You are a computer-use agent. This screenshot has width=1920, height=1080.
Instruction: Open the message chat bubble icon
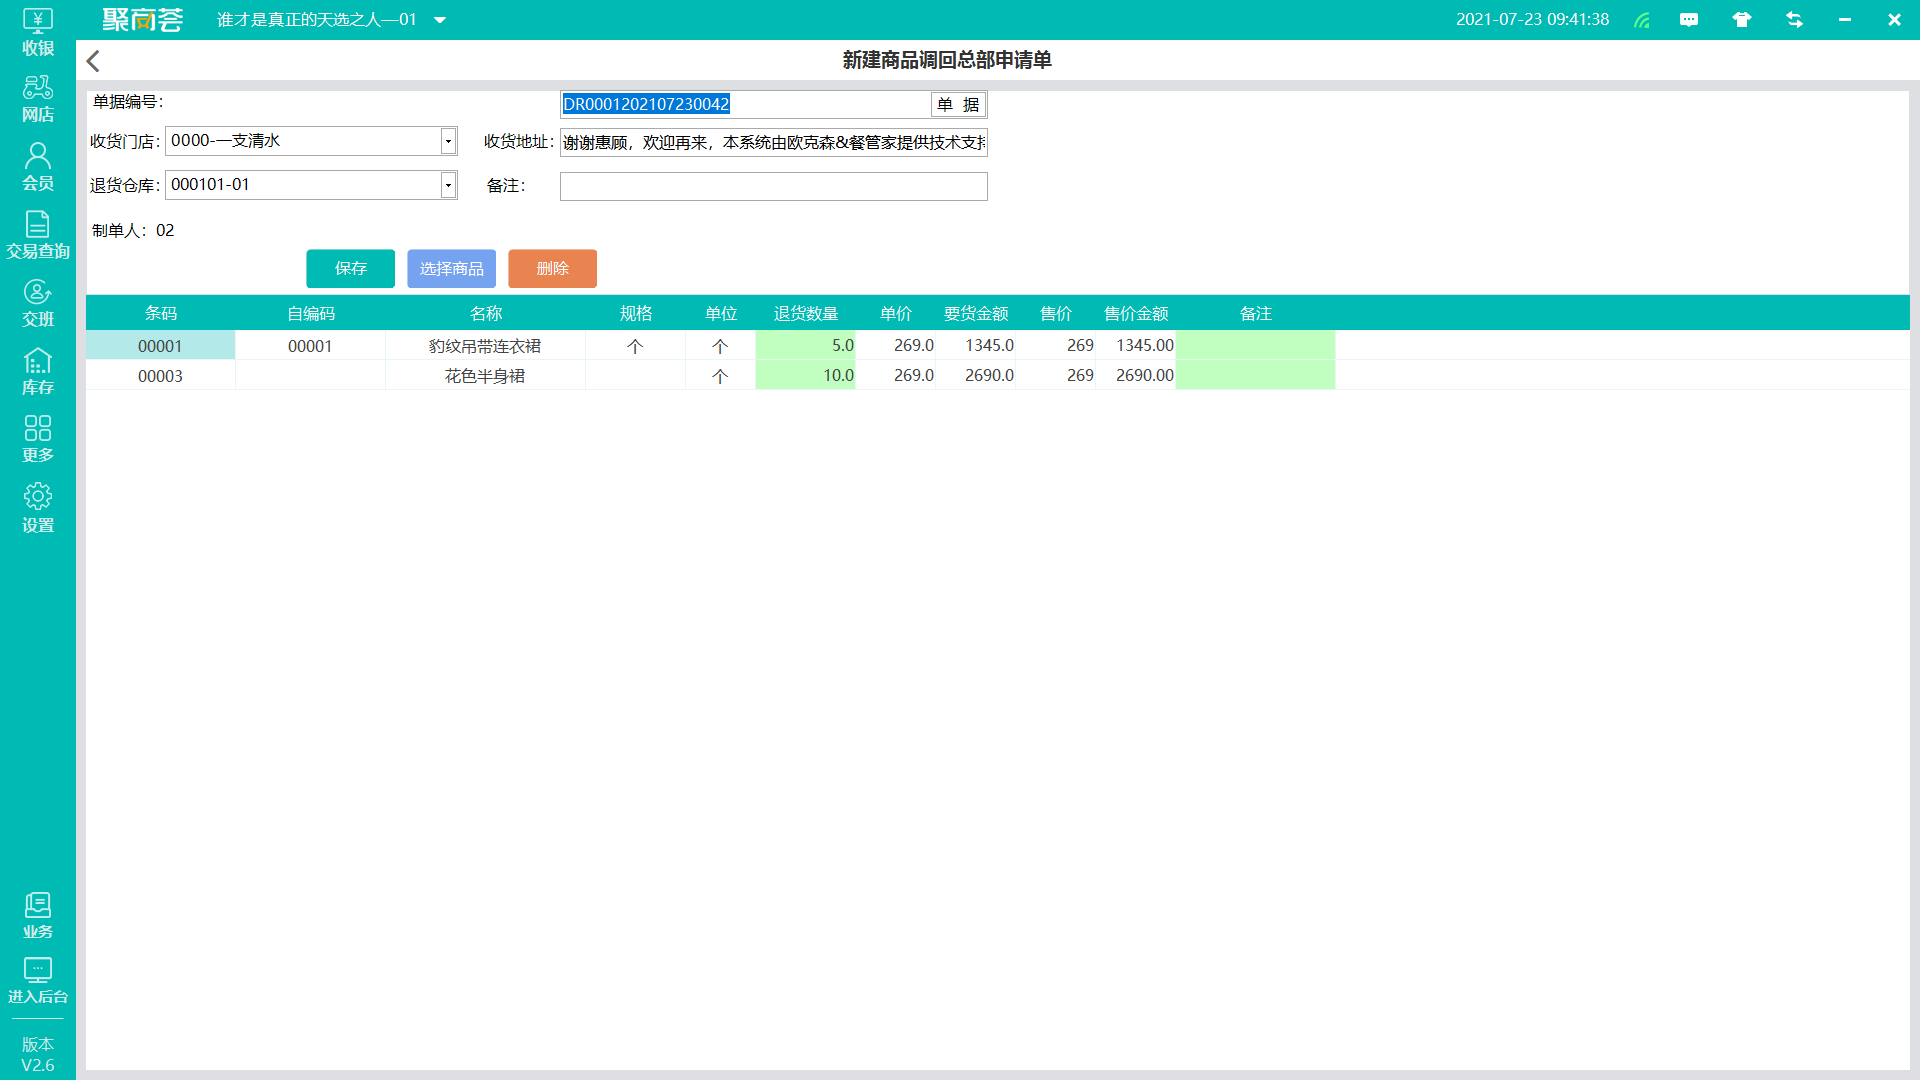tap(1689, 20)
